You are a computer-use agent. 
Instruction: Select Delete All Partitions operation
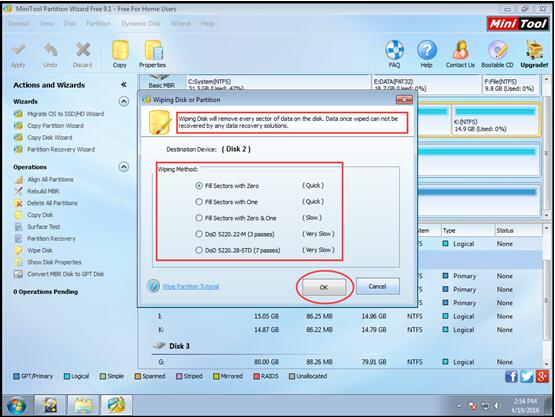(46, 203)
